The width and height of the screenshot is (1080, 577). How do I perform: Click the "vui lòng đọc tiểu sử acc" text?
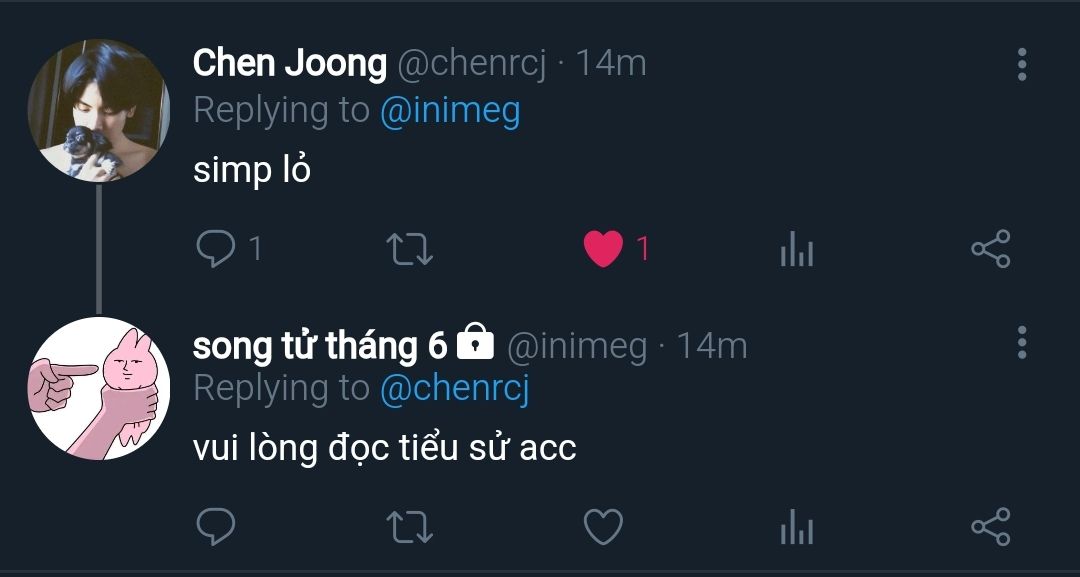coord(384,448)
